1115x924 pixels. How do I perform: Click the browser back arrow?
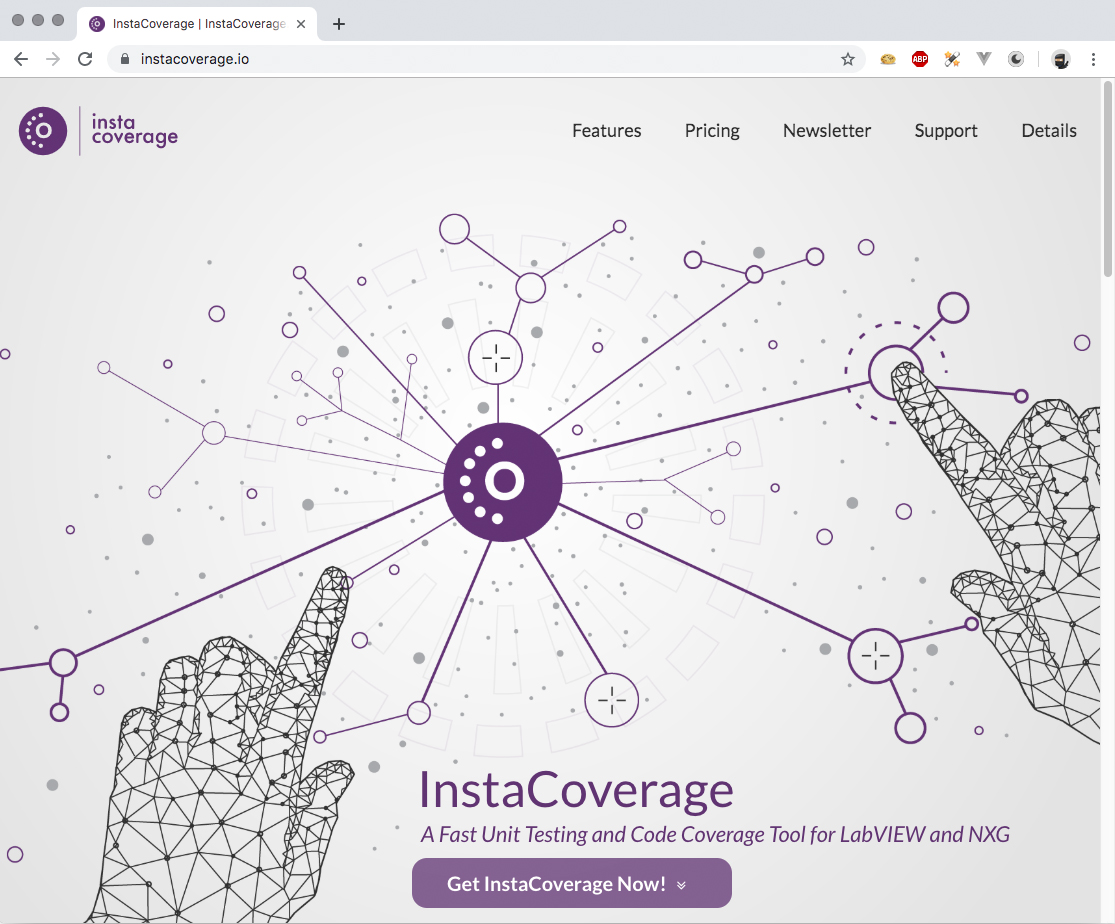click(x=21, y=59)
